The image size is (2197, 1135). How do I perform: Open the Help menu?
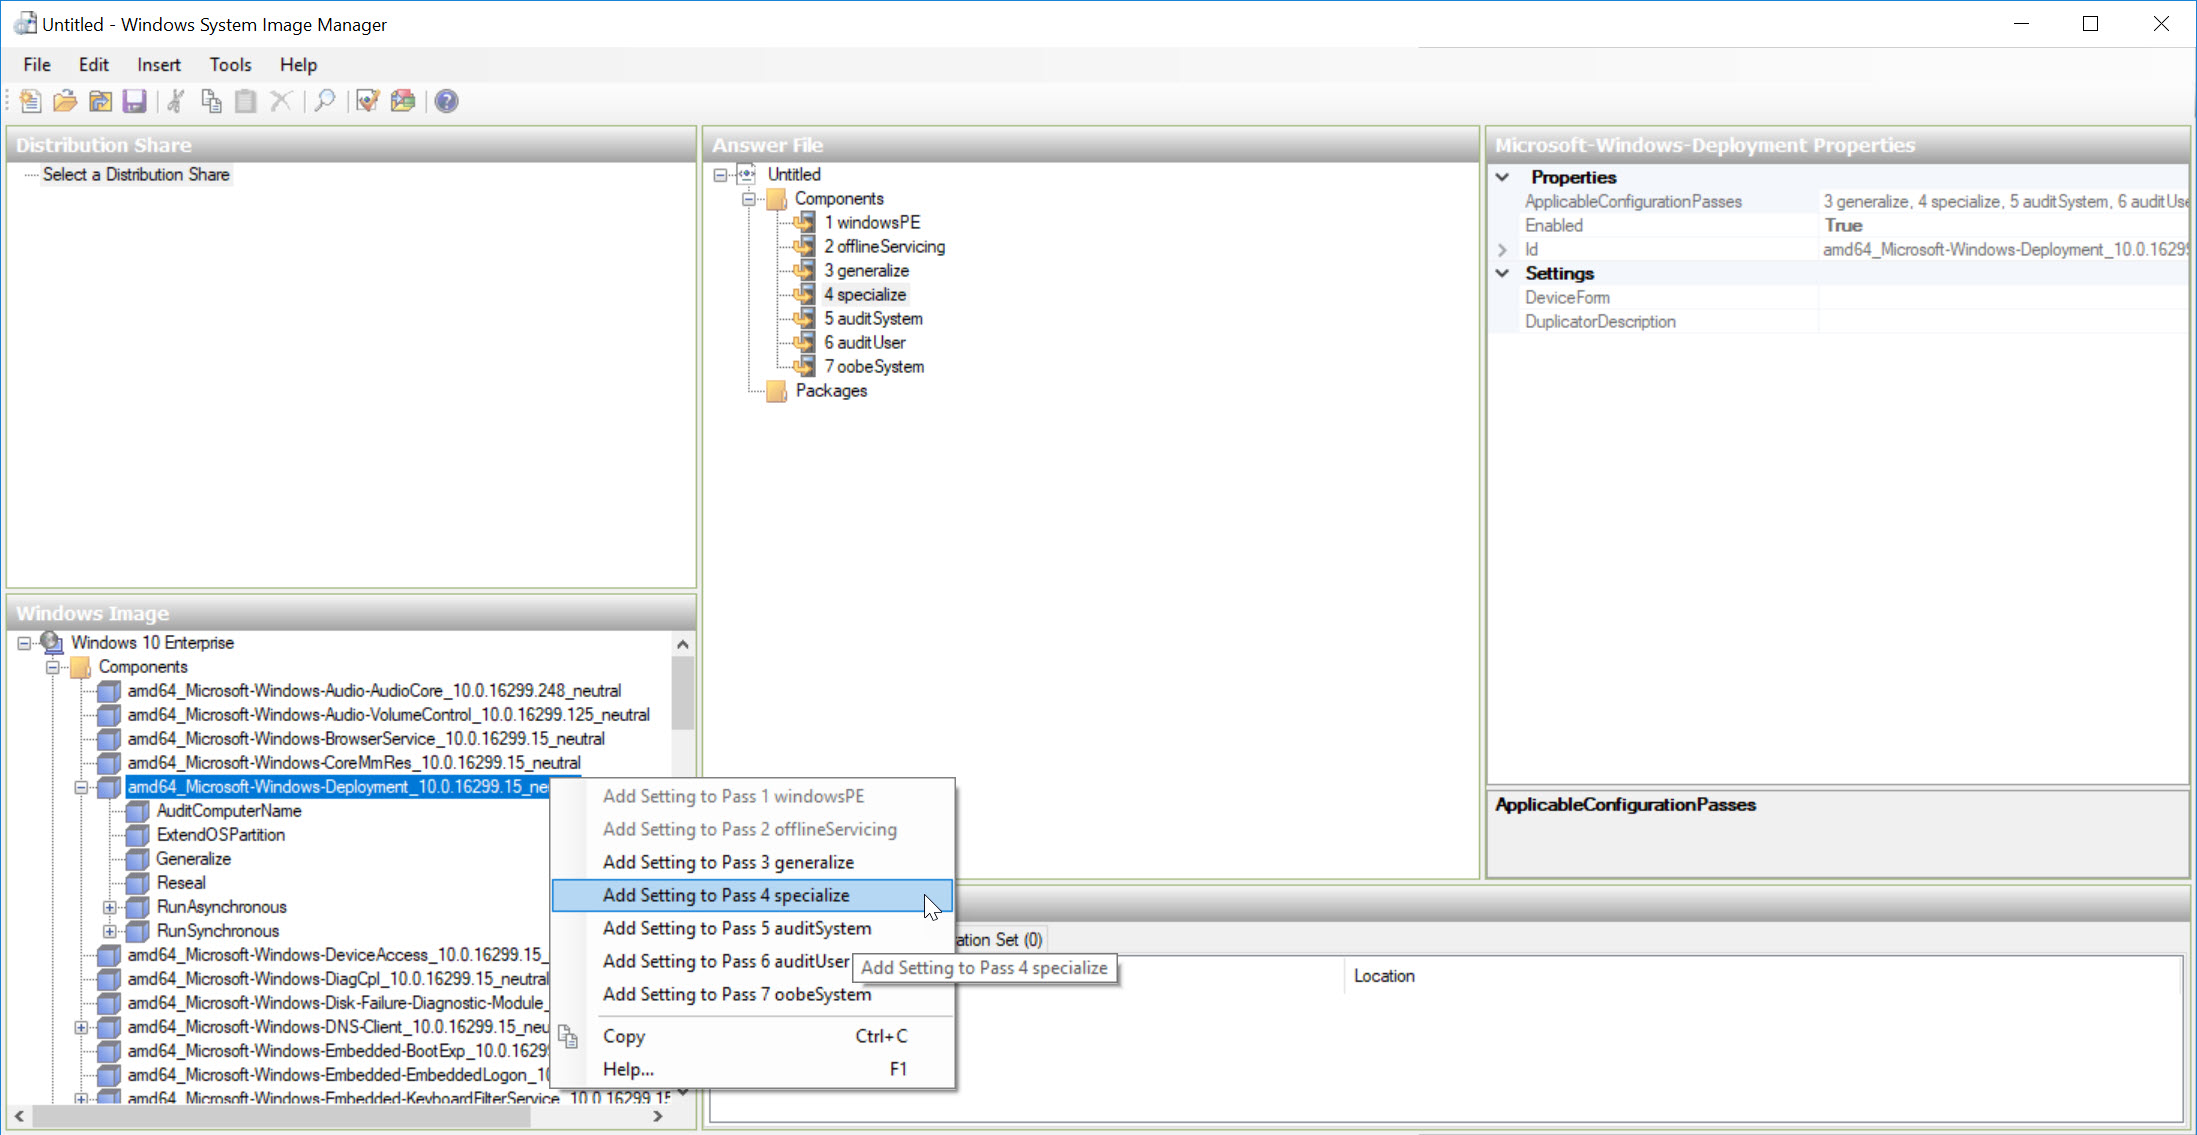(298, 64)
